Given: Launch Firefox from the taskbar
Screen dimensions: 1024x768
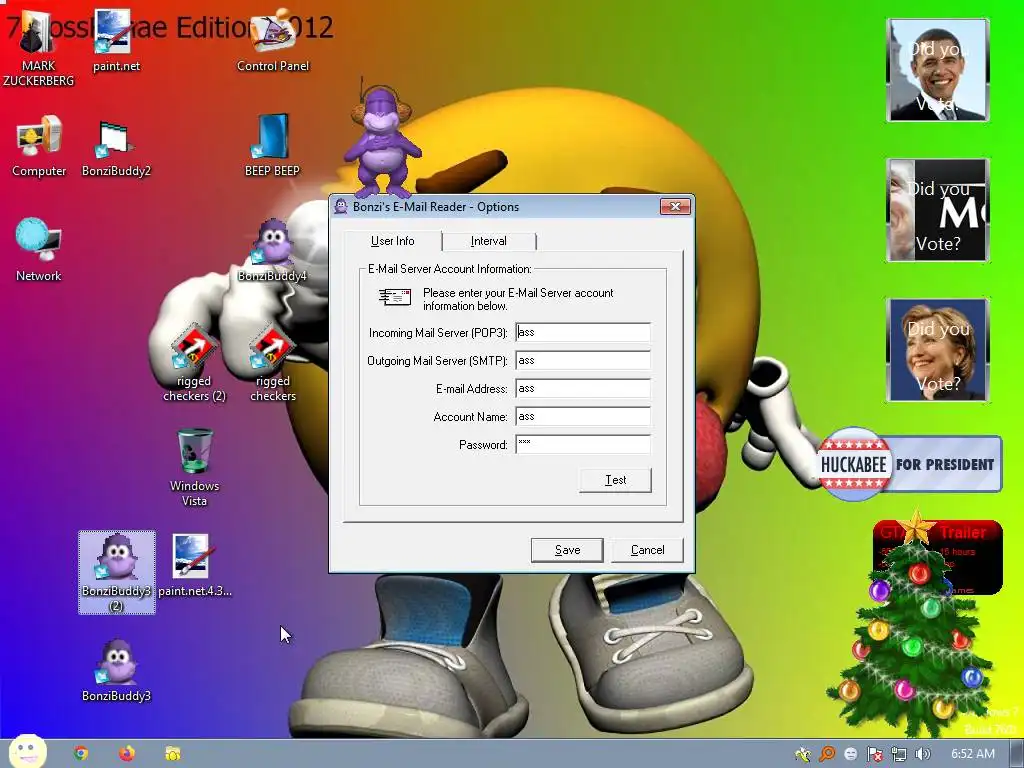Looking at the screenshot, I should pos(127,754).
